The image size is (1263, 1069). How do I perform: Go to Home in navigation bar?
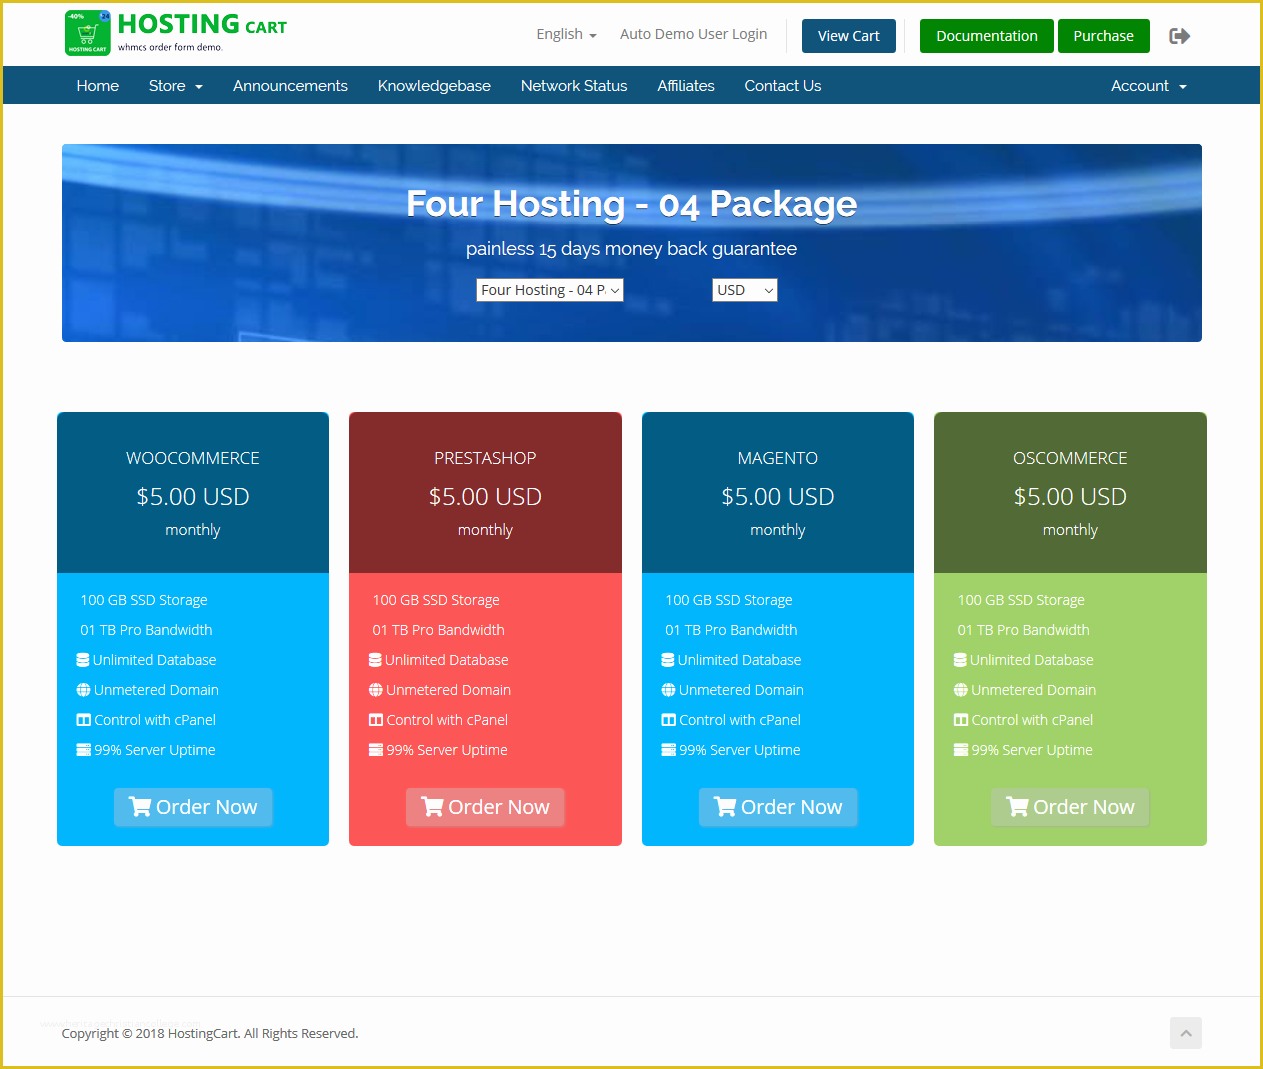[x=98, y=86]
